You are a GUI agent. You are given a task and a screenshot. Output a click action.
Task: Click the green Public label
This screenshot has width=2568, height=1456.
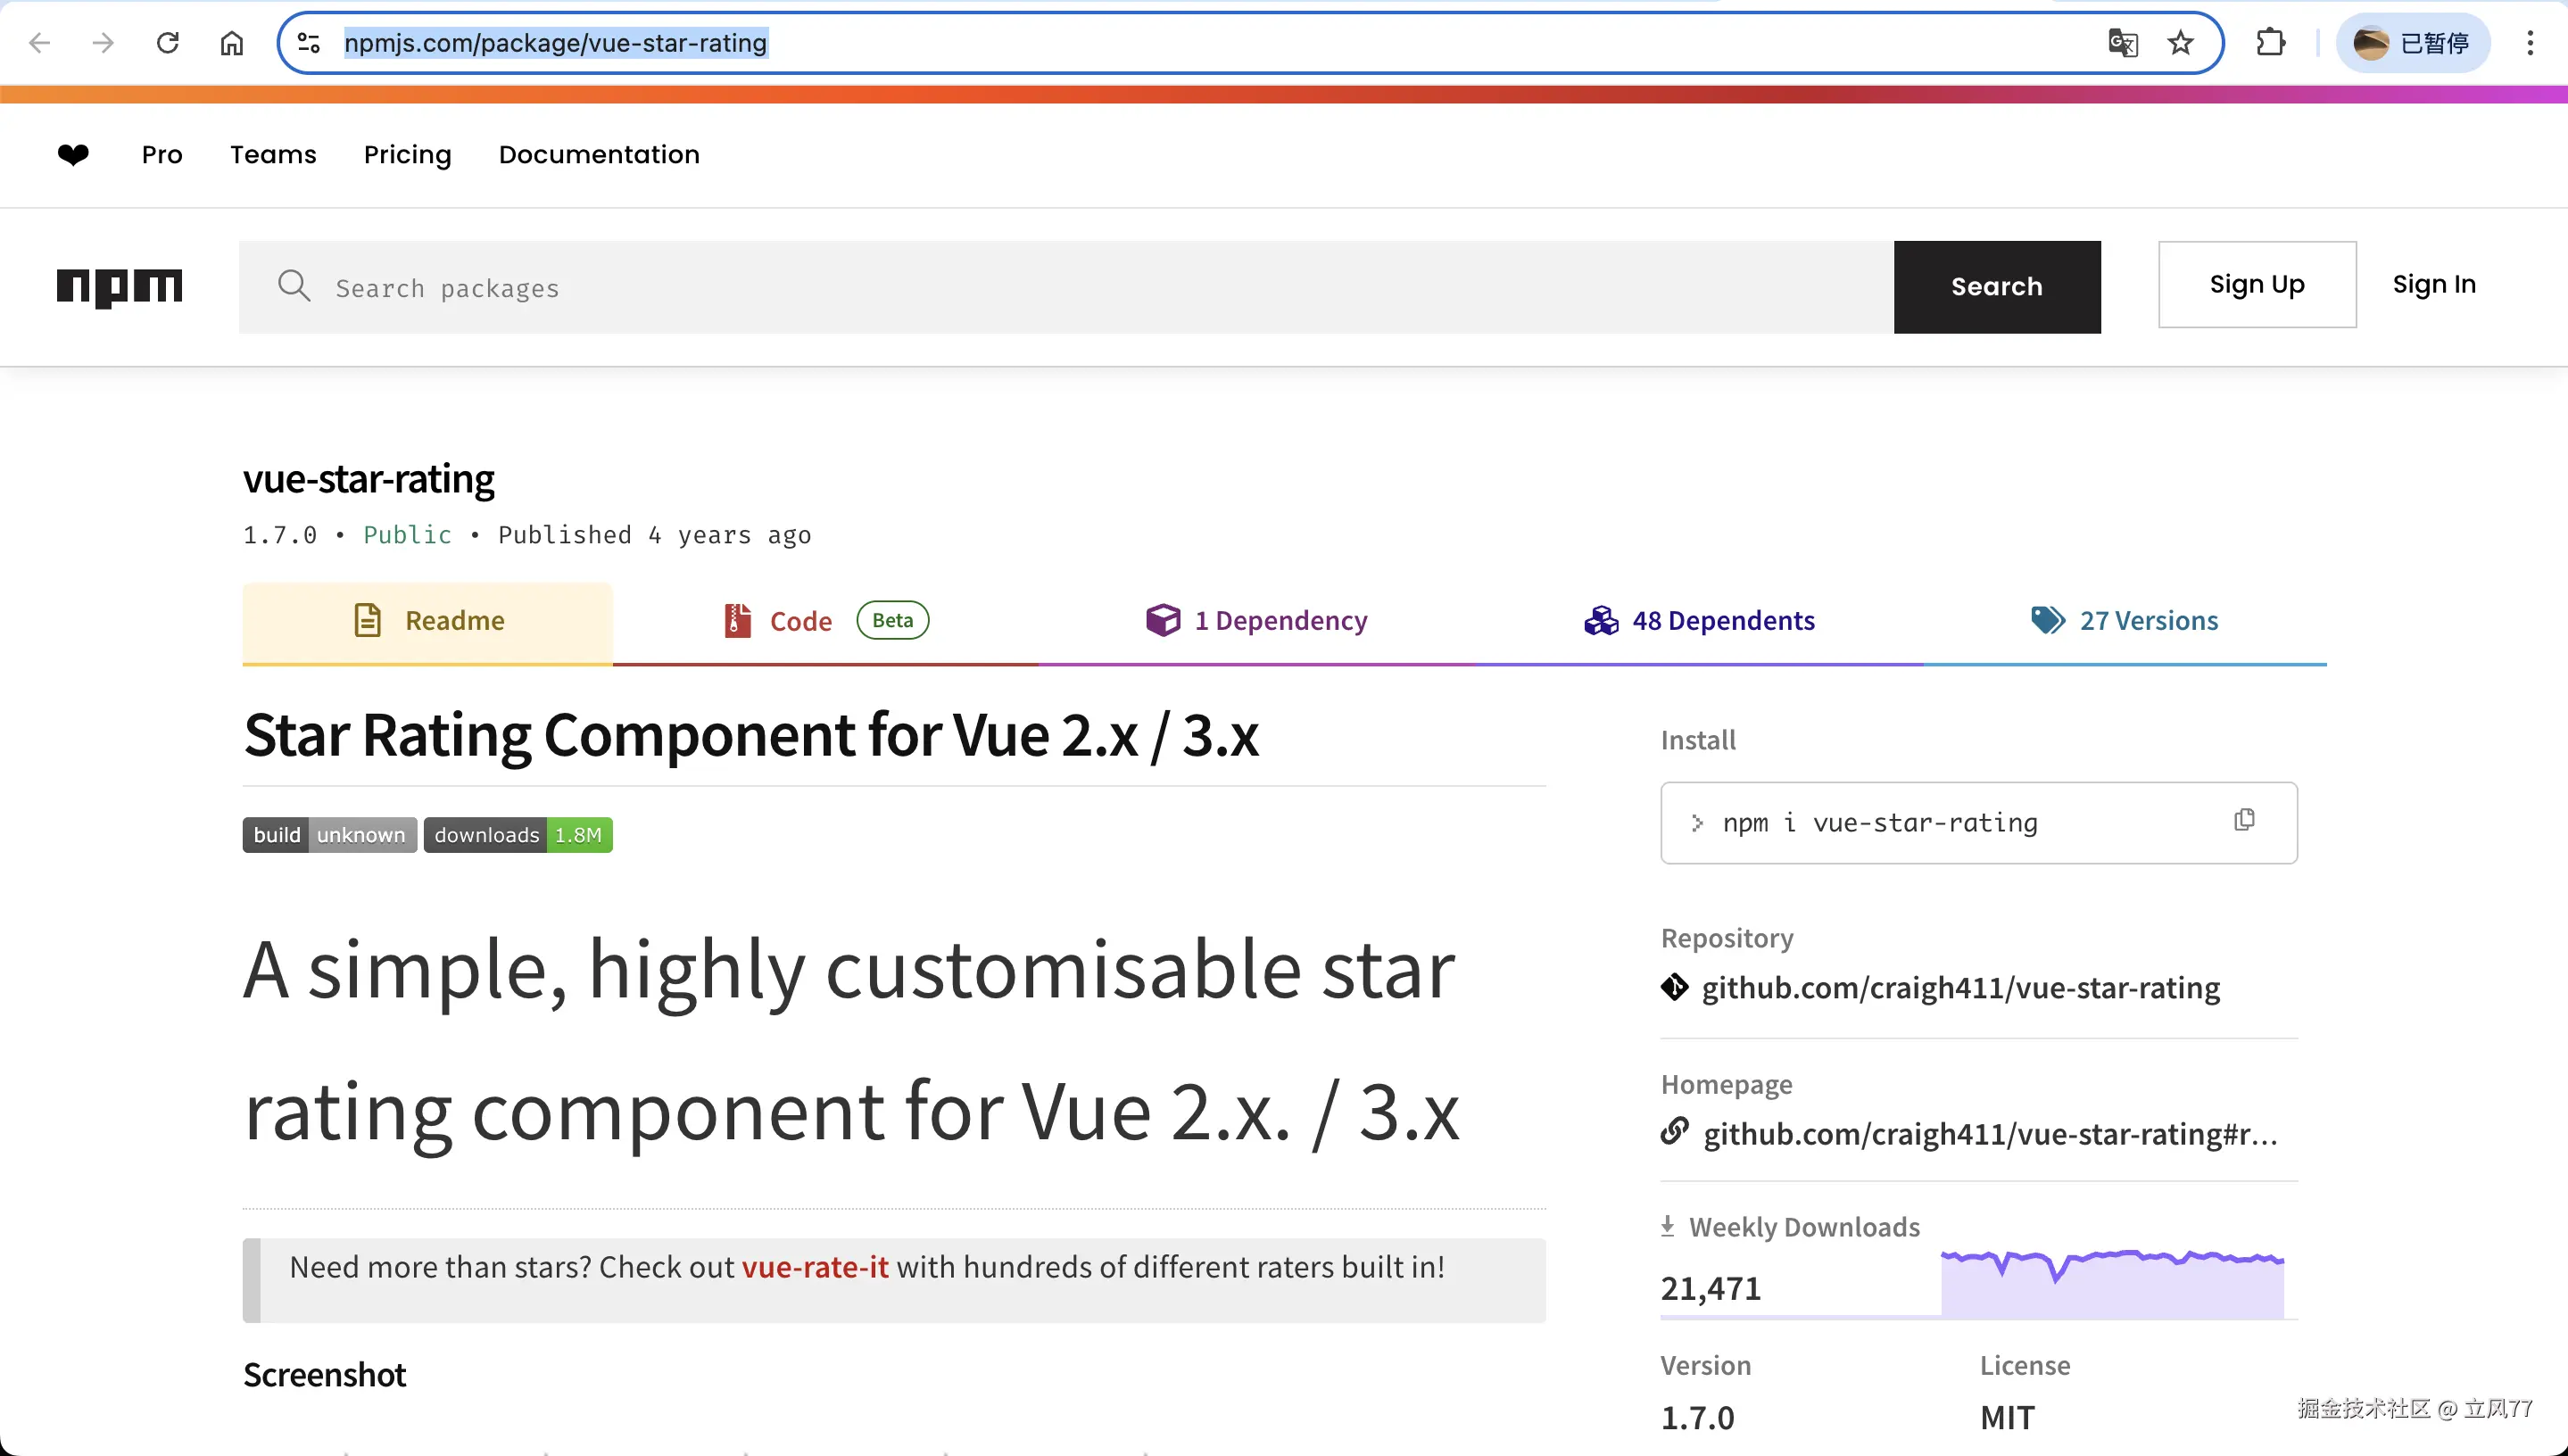[407, 535]
